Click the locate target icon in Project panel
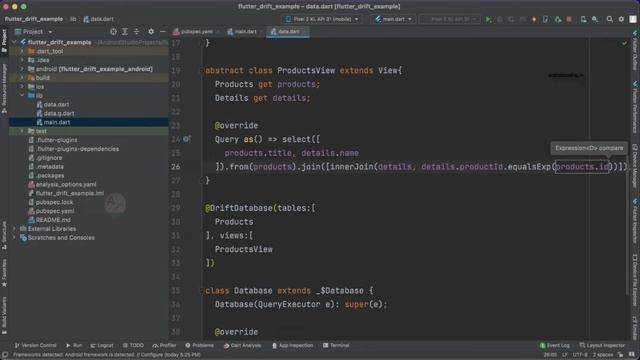Screen dimensions: 640x360 point(113,31)
